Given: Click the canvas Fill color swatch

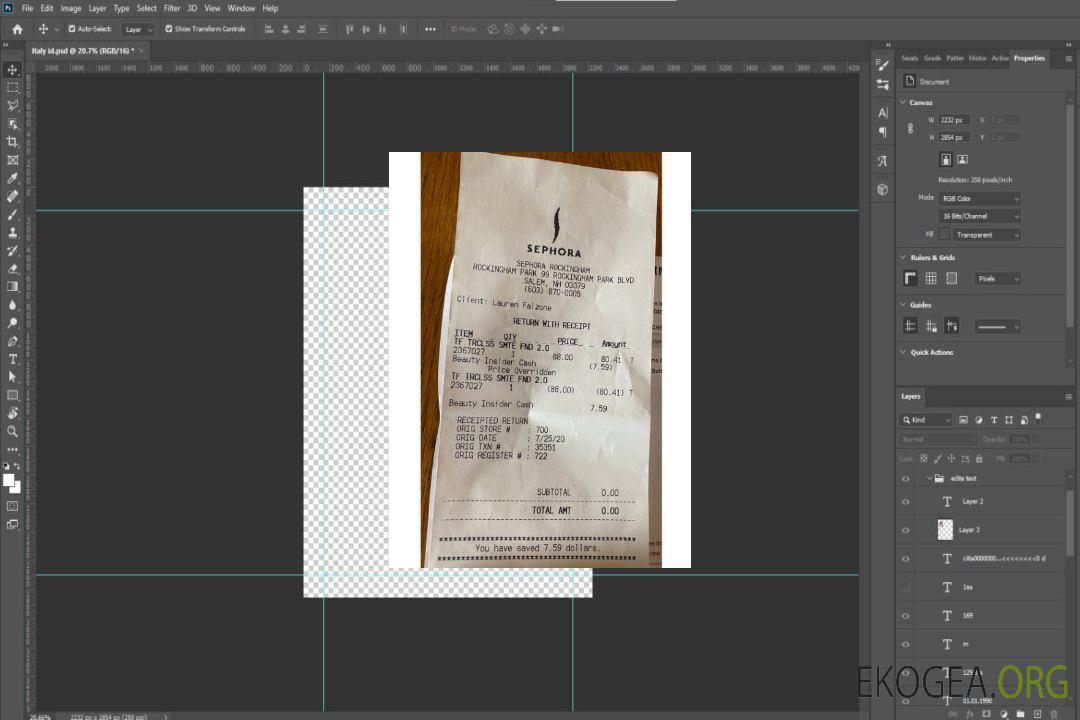Looking at the screenshot, I should click(944, 235).
